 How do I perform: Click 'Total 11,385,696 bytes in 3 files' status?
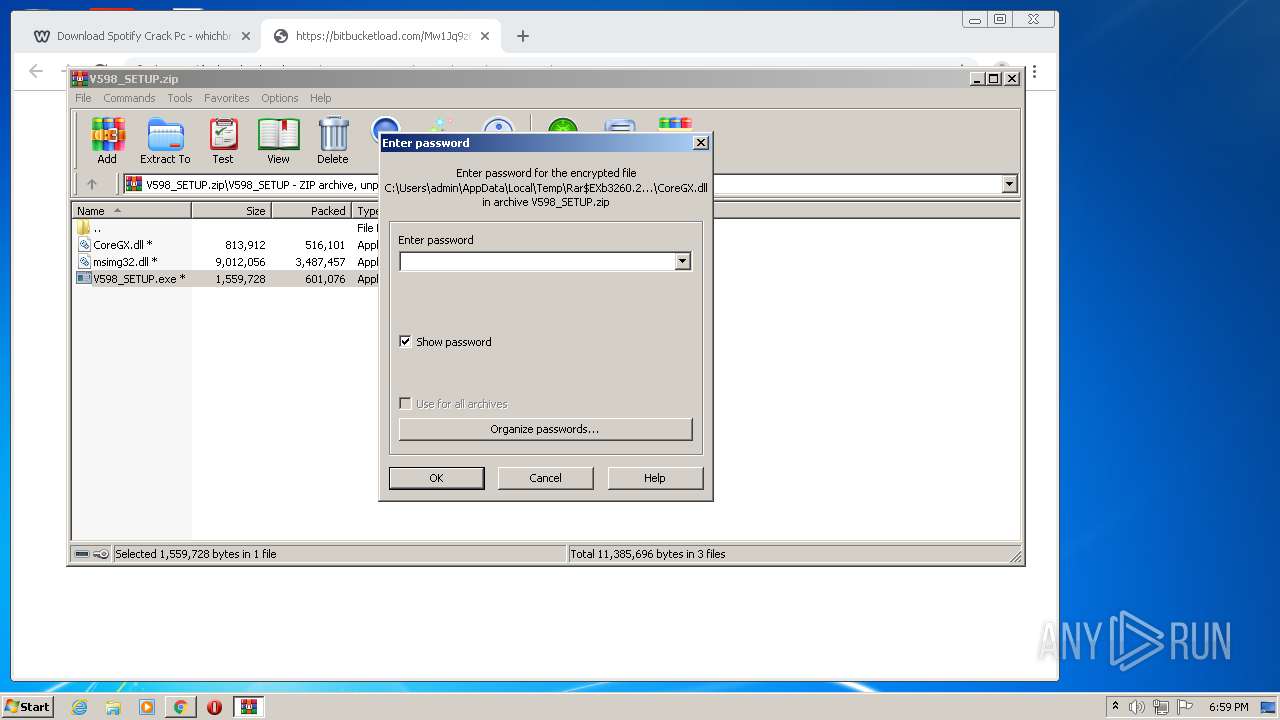click(648, 554)
